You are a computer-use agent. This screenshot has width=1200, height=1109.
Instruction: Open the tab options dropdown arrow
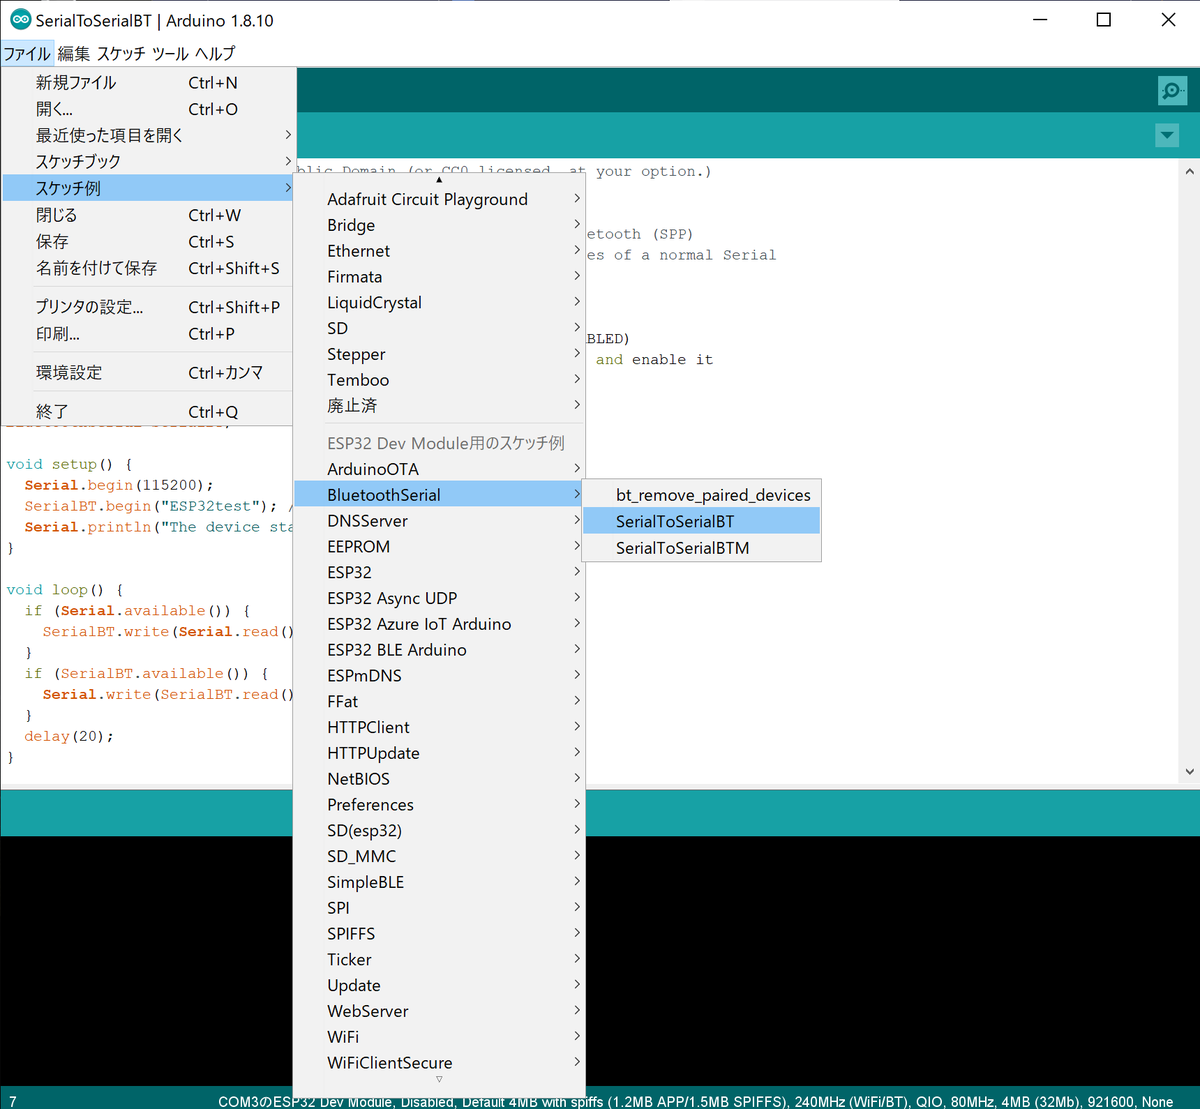(x=1166, y=135)
